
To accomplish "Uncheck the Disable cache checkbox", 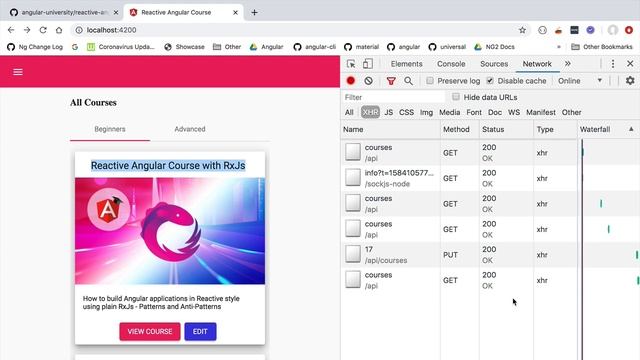I will 490,81.
